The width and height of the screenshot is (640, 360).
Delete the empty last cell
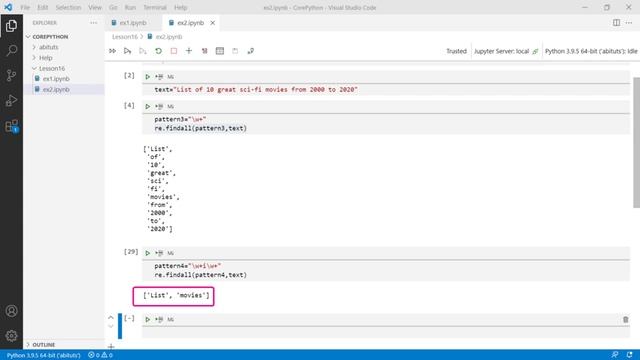625,320
